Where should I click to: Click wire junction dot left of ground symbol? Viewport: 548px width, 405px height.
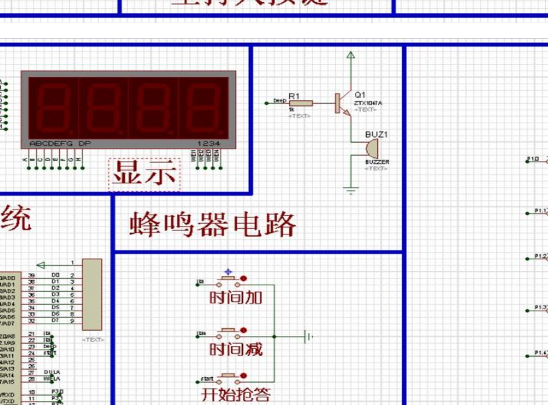pyautogui.click(x=274, y=337)
